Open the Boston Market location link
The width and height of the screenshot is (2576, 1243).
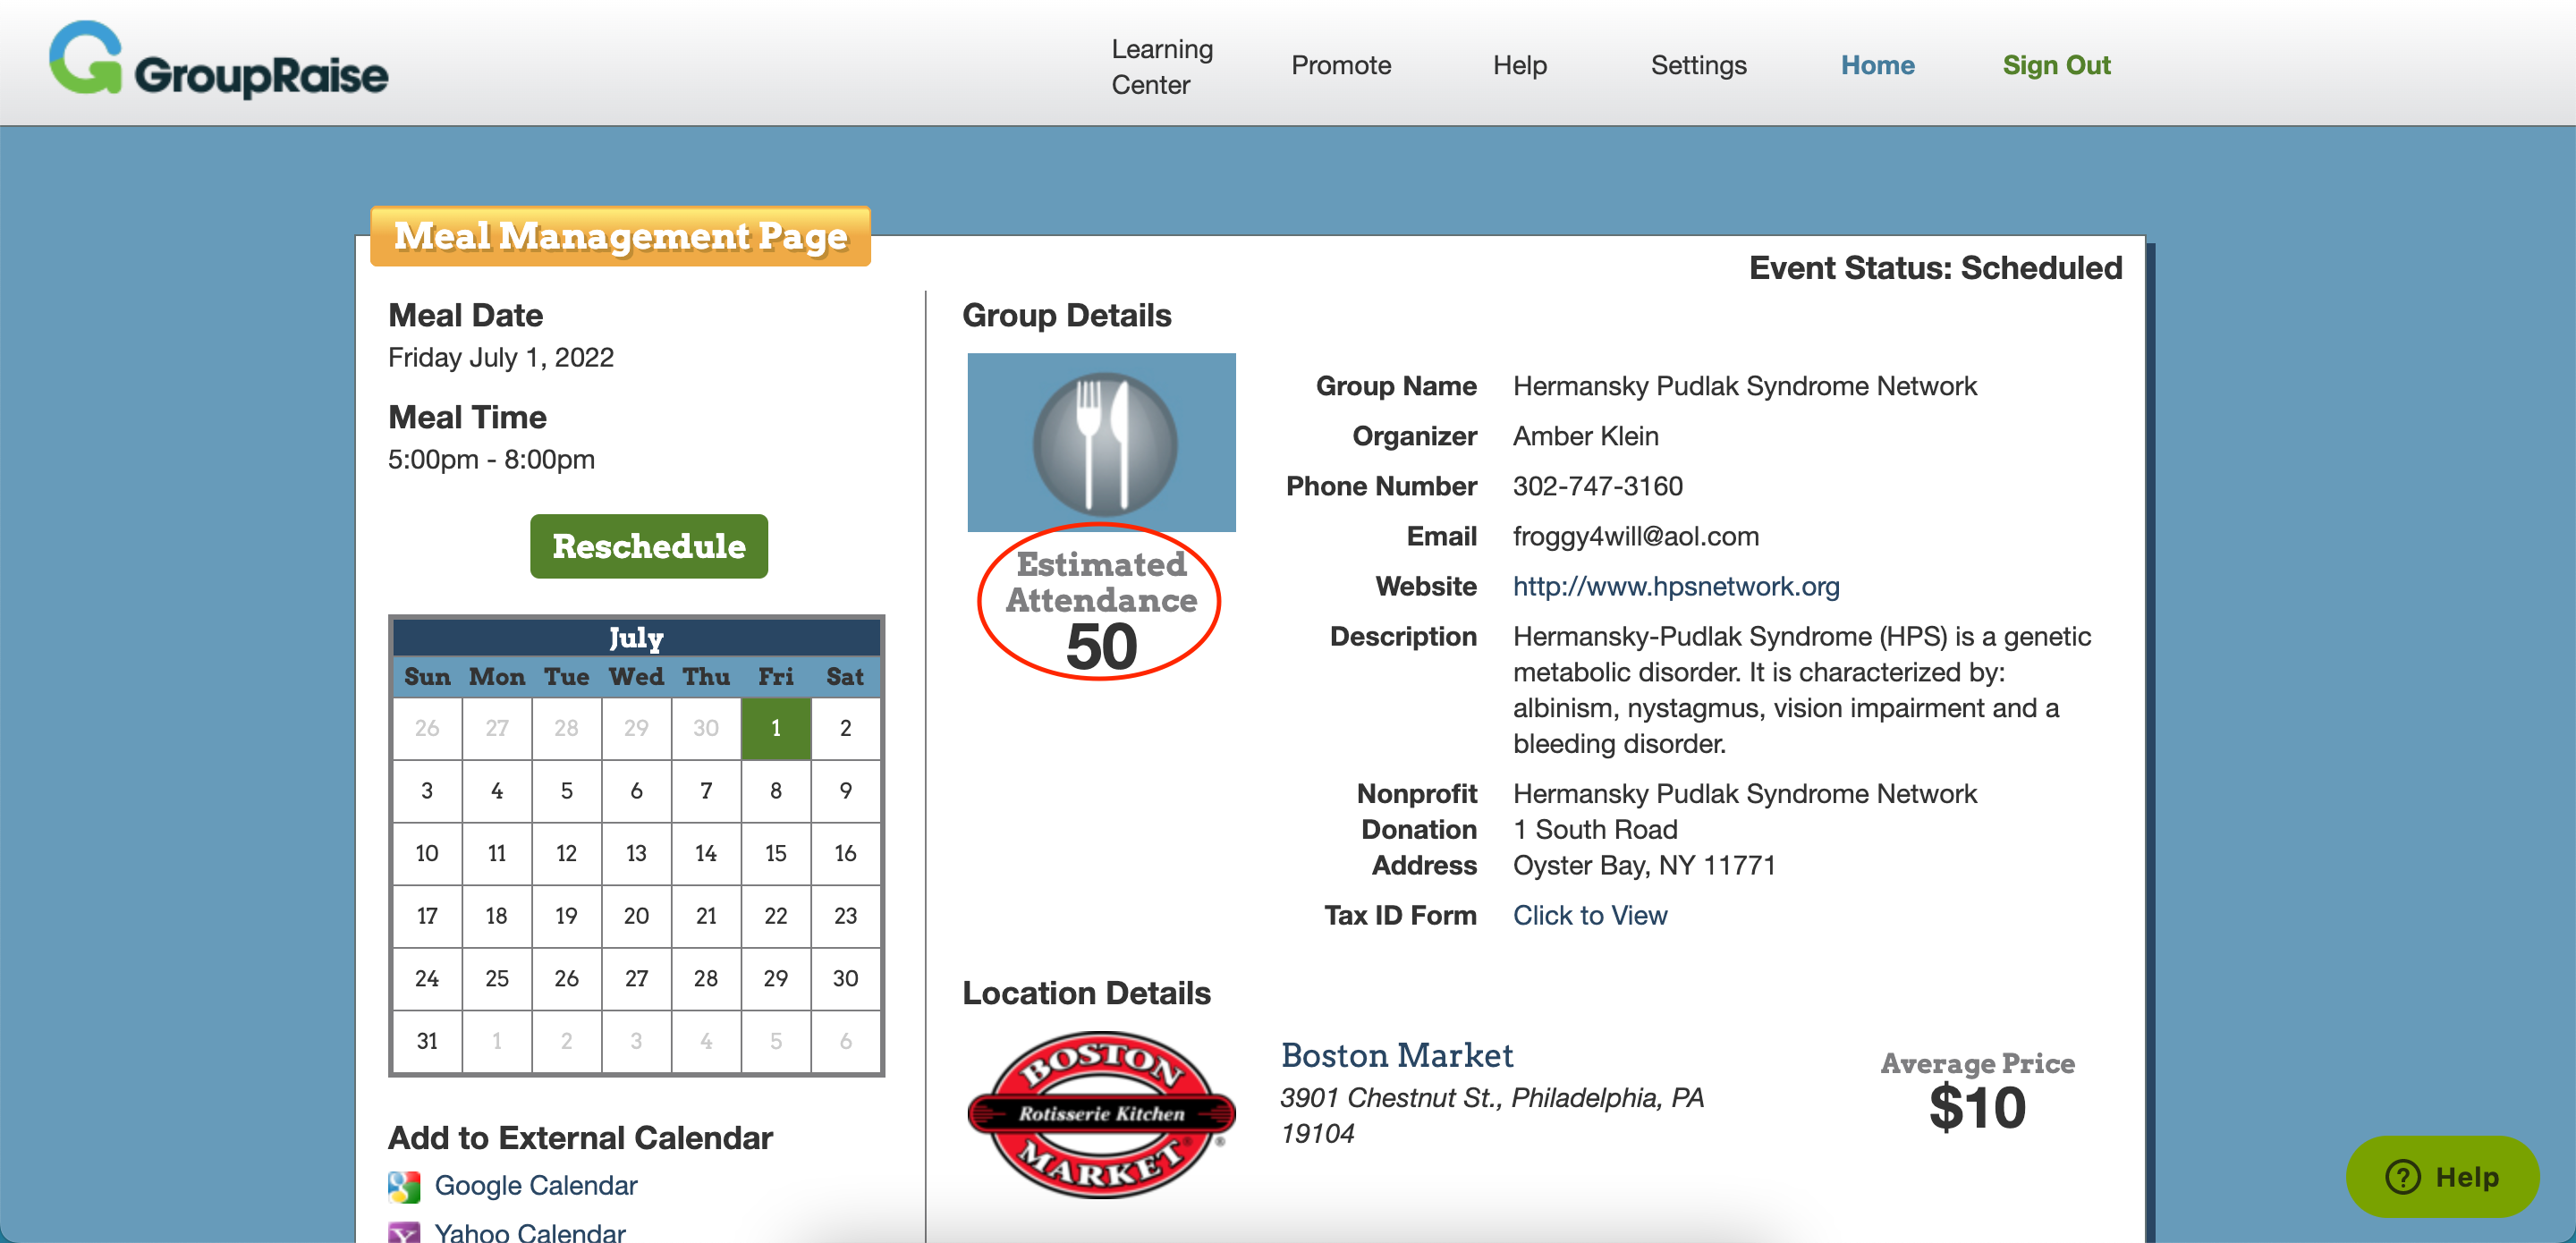click(1396, 1055)
